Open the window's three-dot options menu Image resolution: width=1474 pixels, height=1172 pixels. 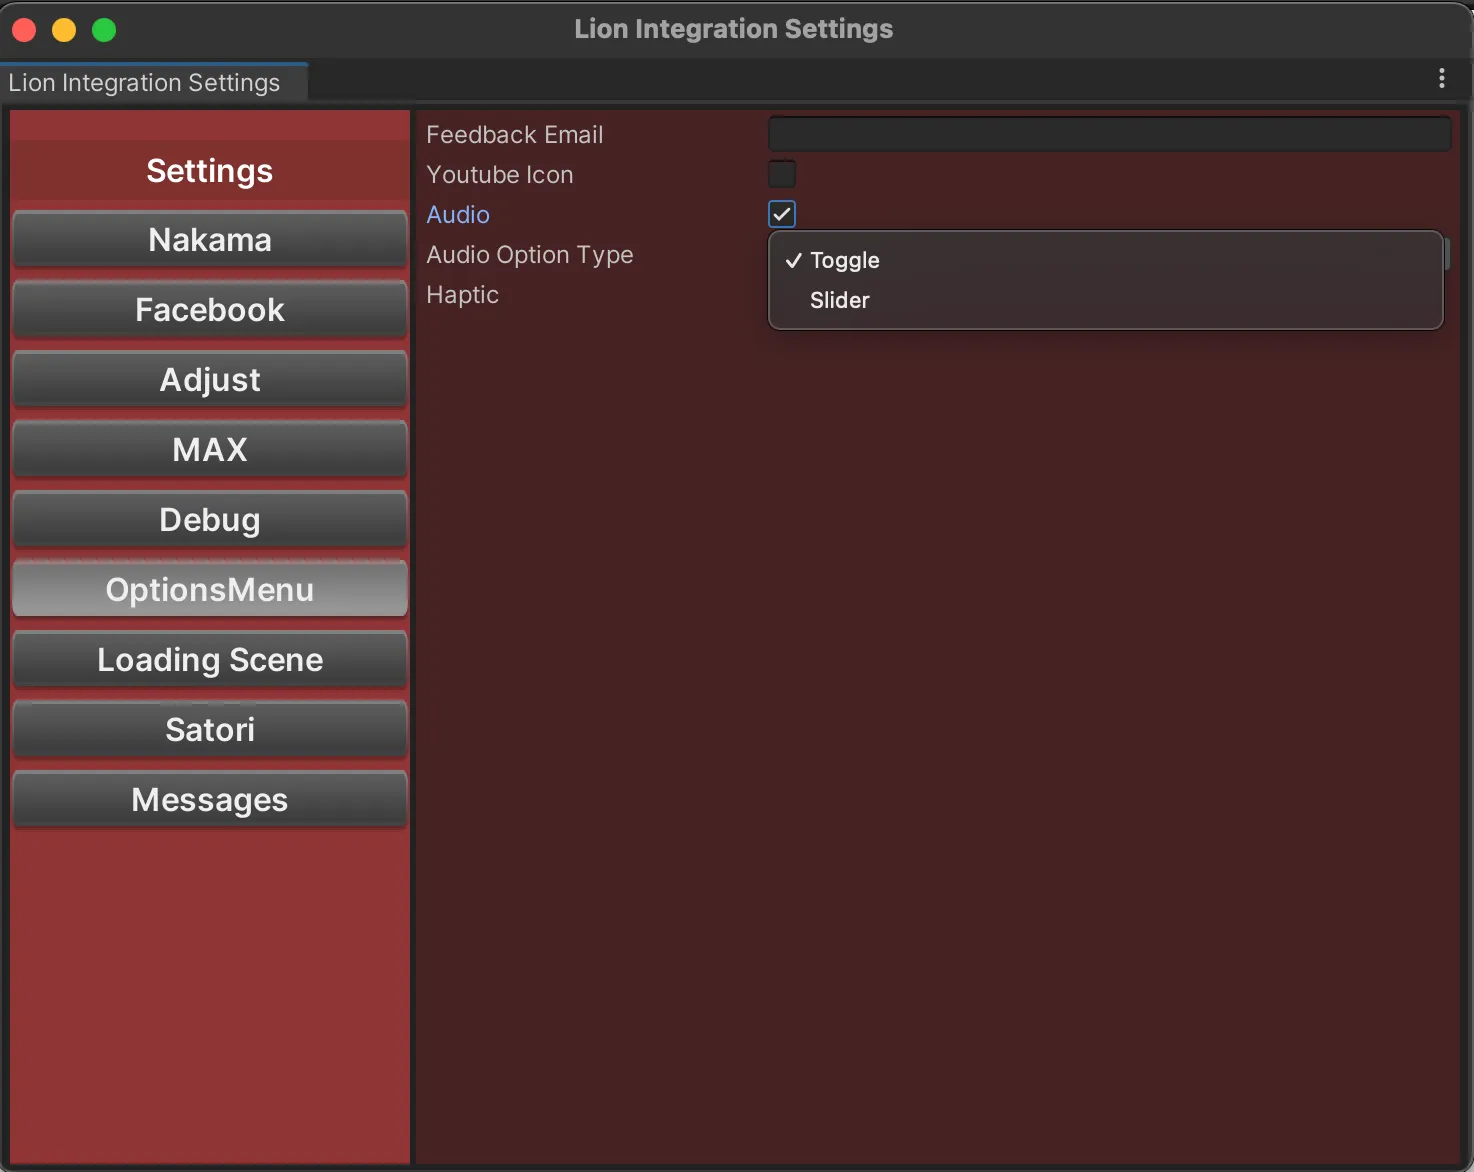pos(1441,78)
